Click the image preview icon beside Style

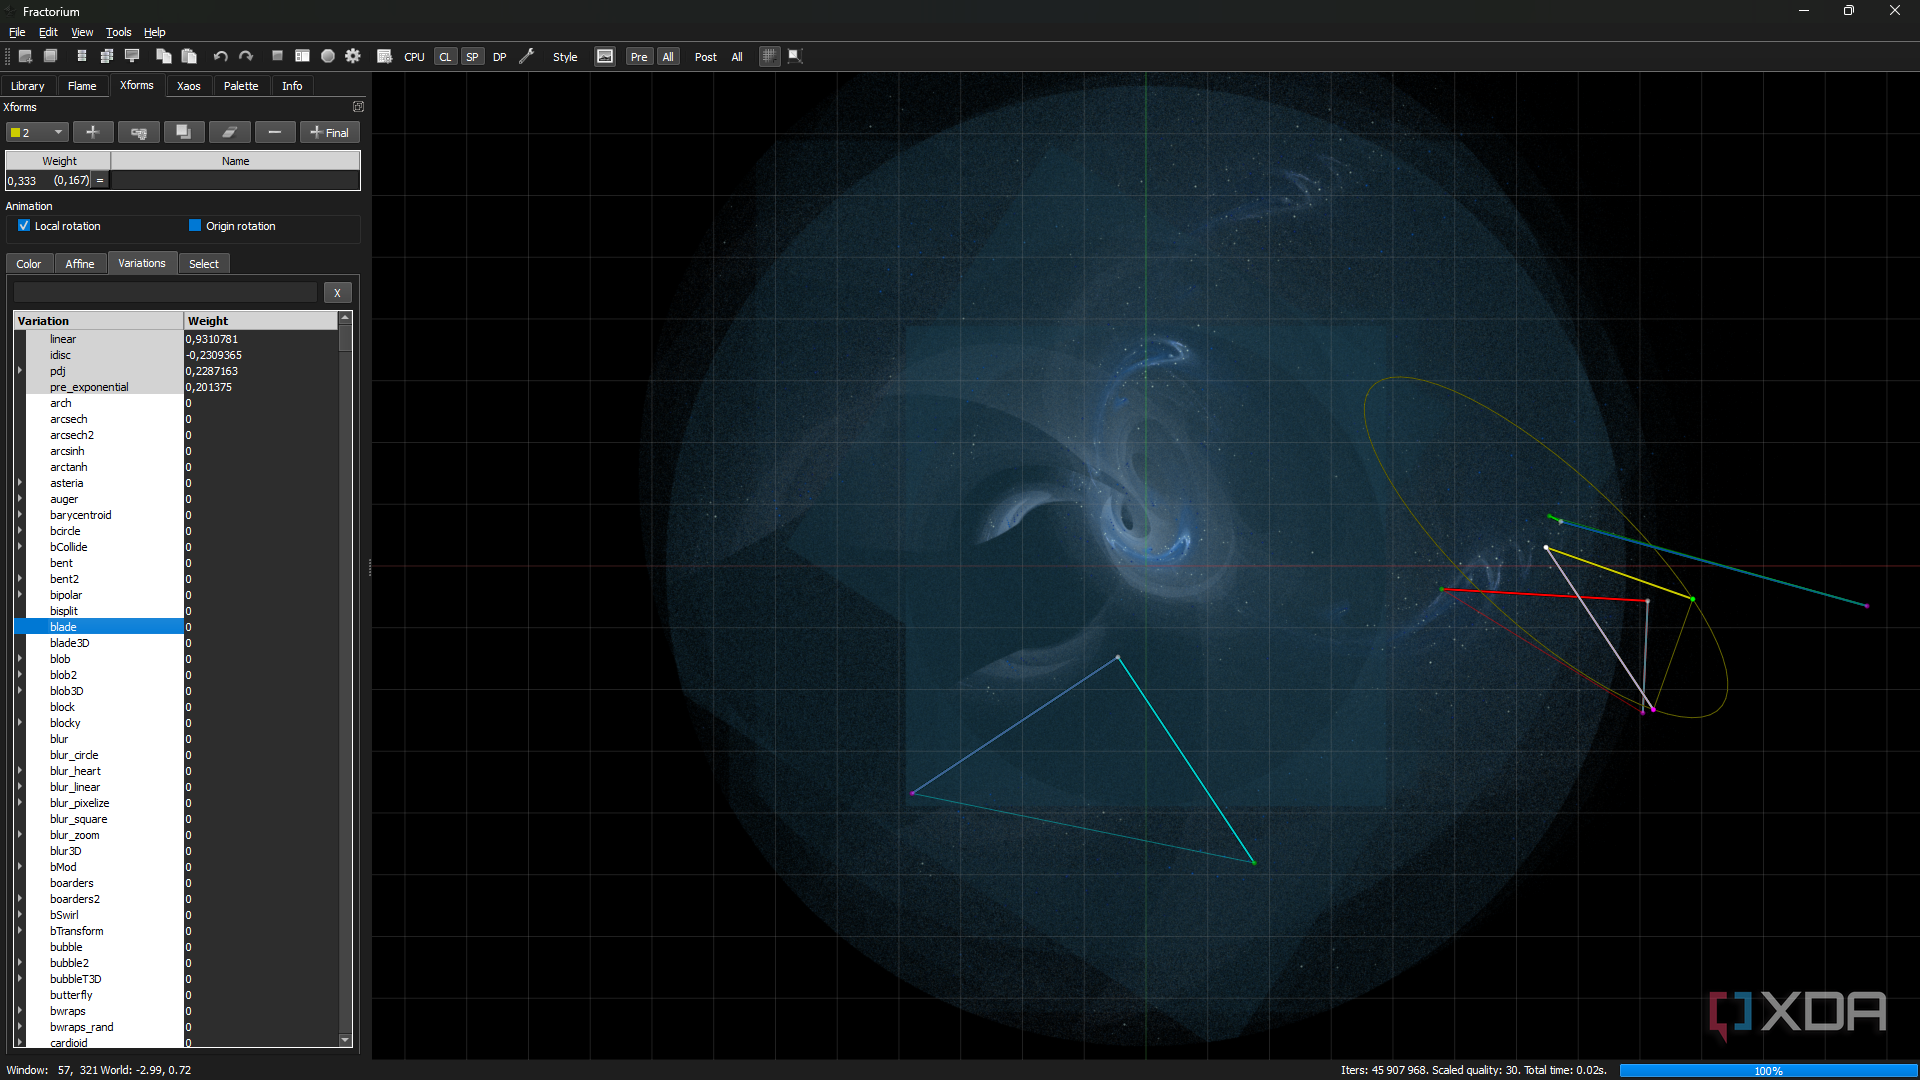click(605, 56)
